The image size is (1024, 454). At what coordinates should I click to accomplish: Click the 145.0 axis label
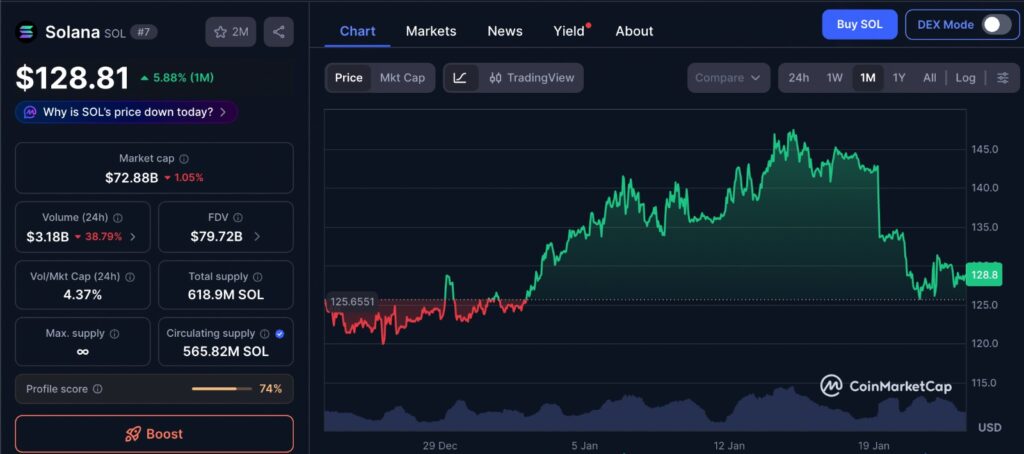pos(985,149)
